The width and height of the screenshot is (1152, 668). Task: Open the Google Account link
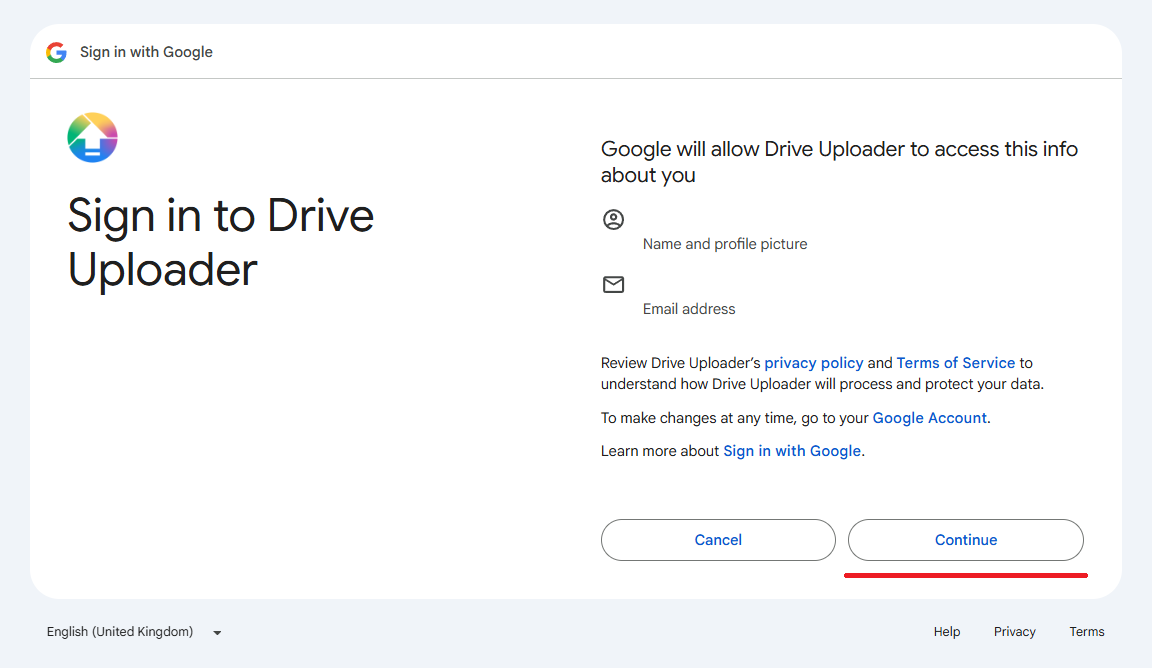pos(929,418)
